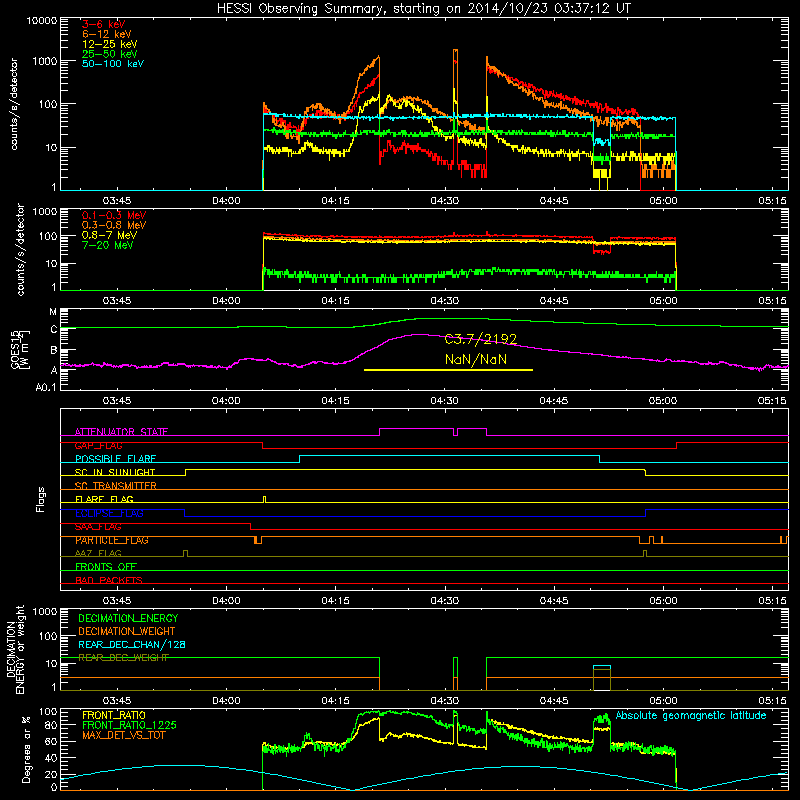Select the ECLIPSE_FLAG label
800x800 pixels.
109,513
